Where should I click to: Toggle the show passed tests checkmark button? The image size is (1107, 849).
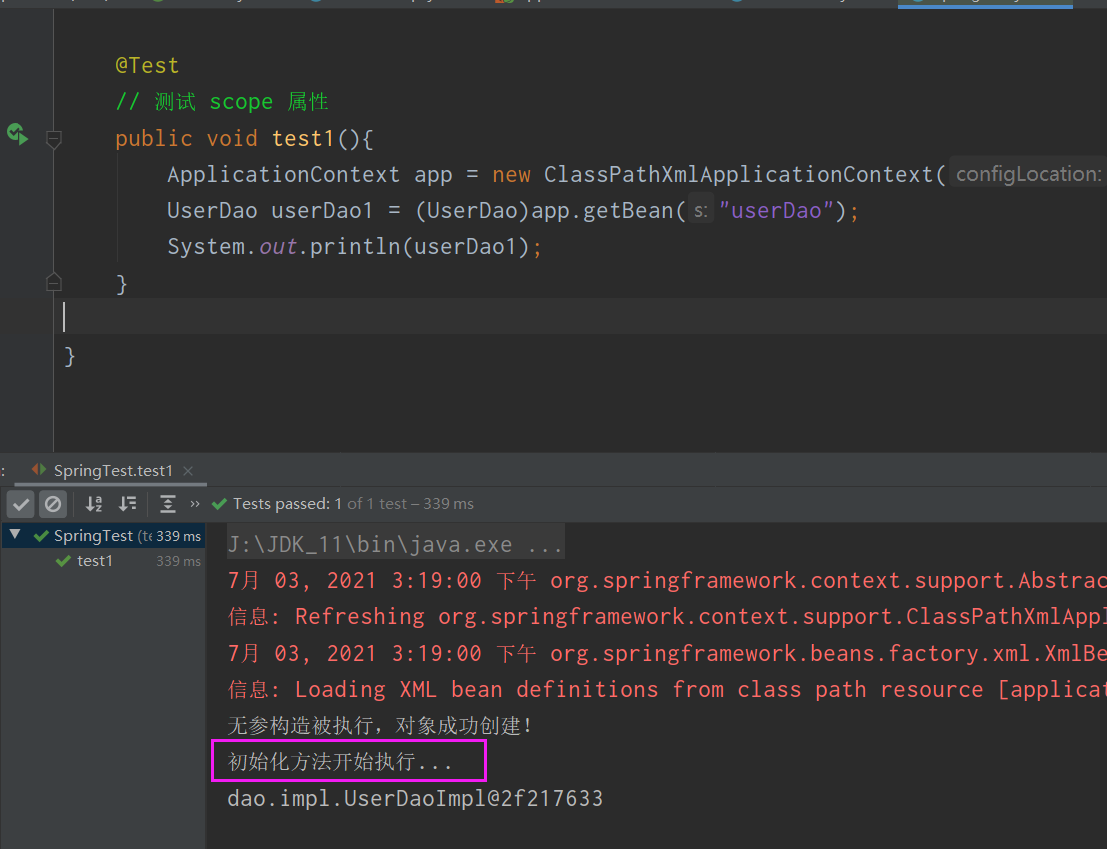pyautogui.click(x=20, y=504)
